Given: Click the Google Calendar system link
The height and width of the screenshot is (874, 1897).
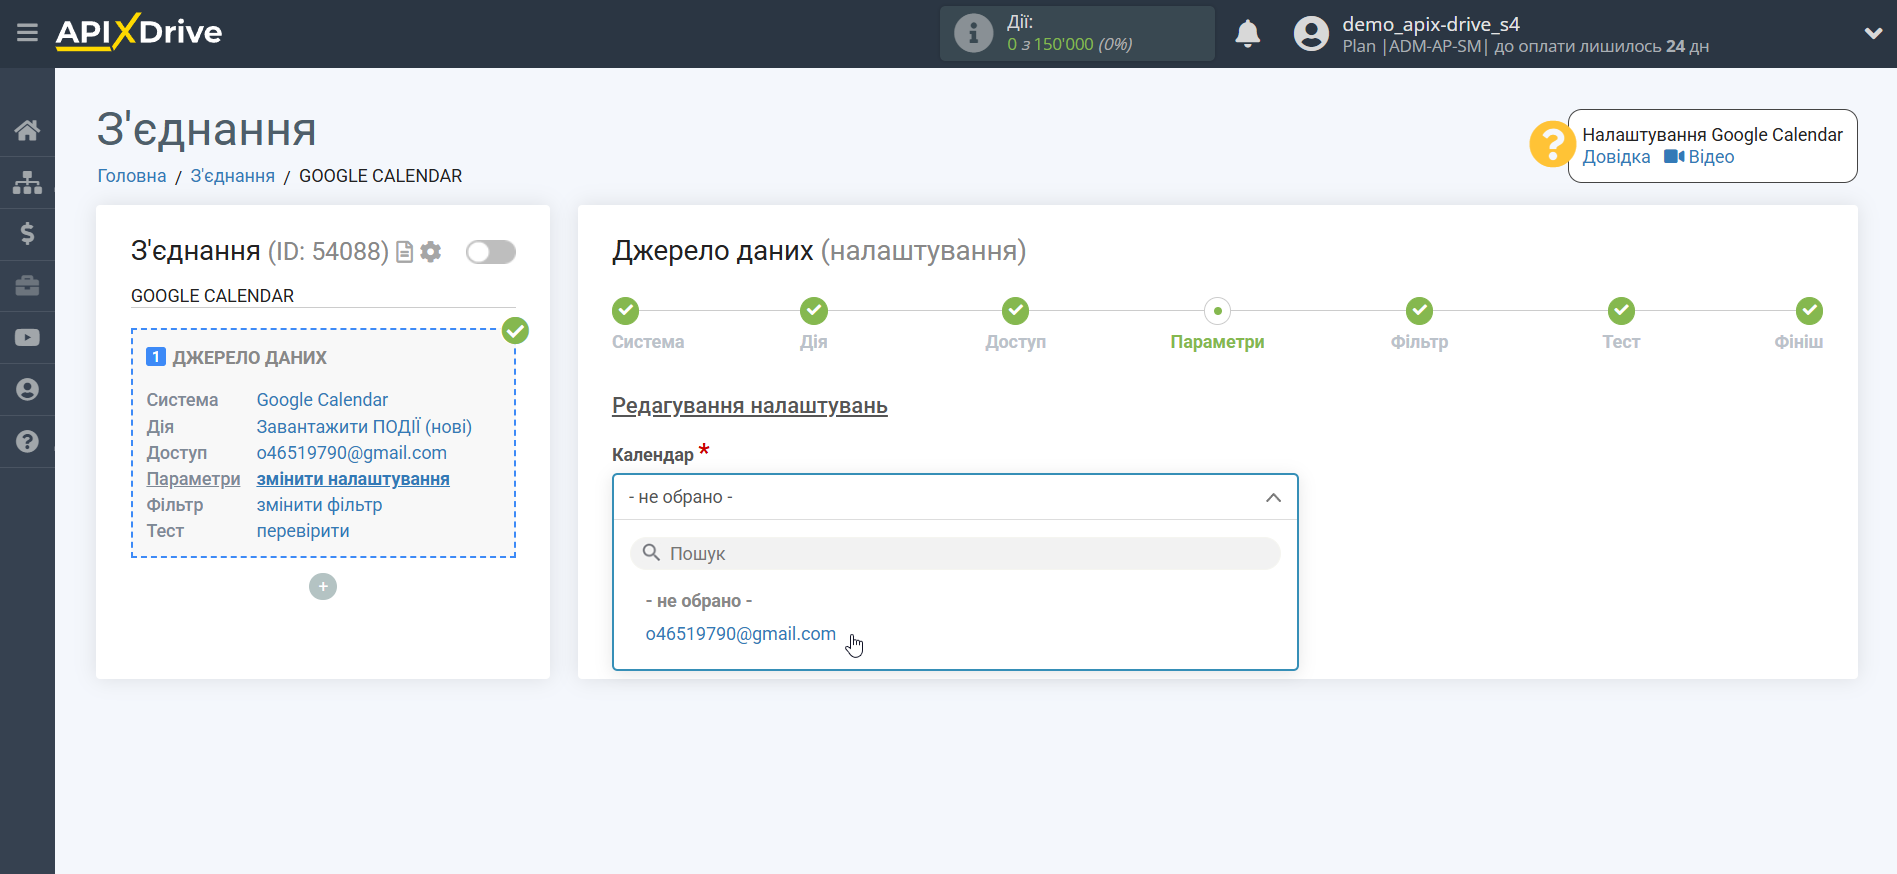Looking at the screenshot, I should pyautogui.click(x=322, y=400).
